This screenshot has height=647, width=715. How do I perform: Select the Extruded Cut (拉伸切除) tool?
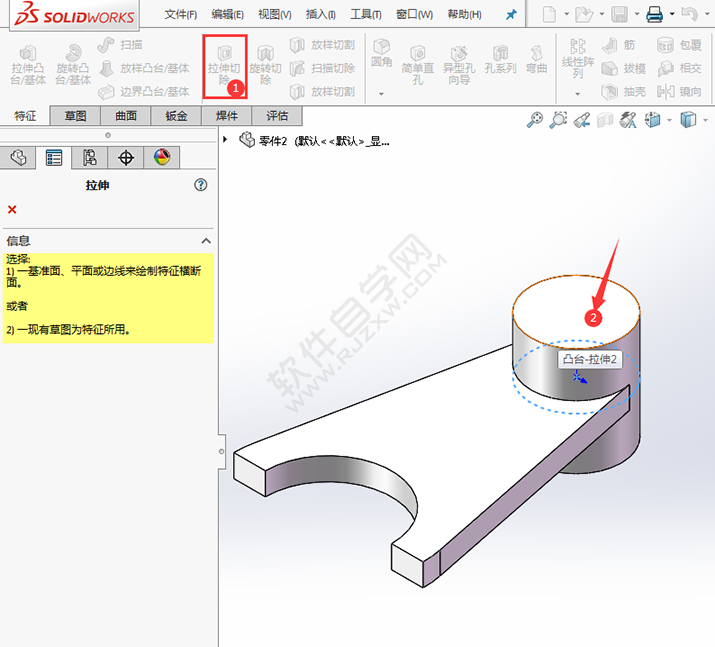click(x=224, y=66)
